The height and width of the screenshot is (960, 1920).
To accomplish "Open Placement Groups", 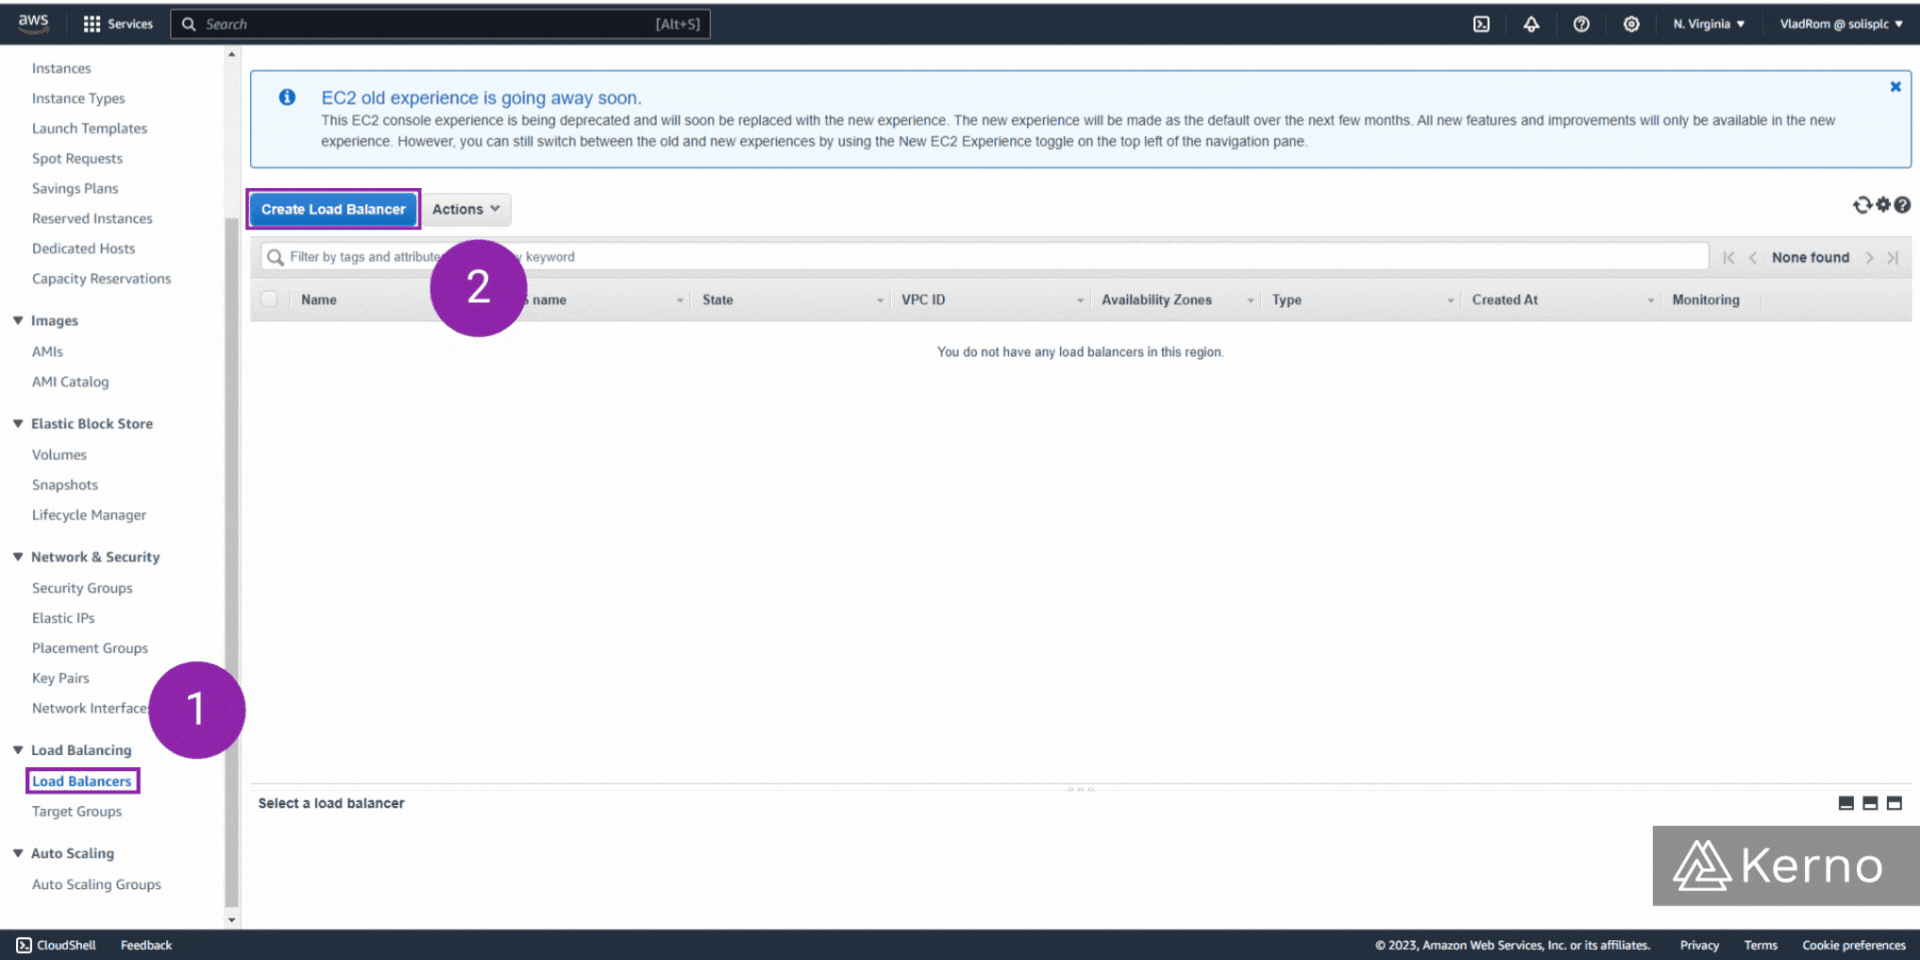I will click(x=90, y=648).
